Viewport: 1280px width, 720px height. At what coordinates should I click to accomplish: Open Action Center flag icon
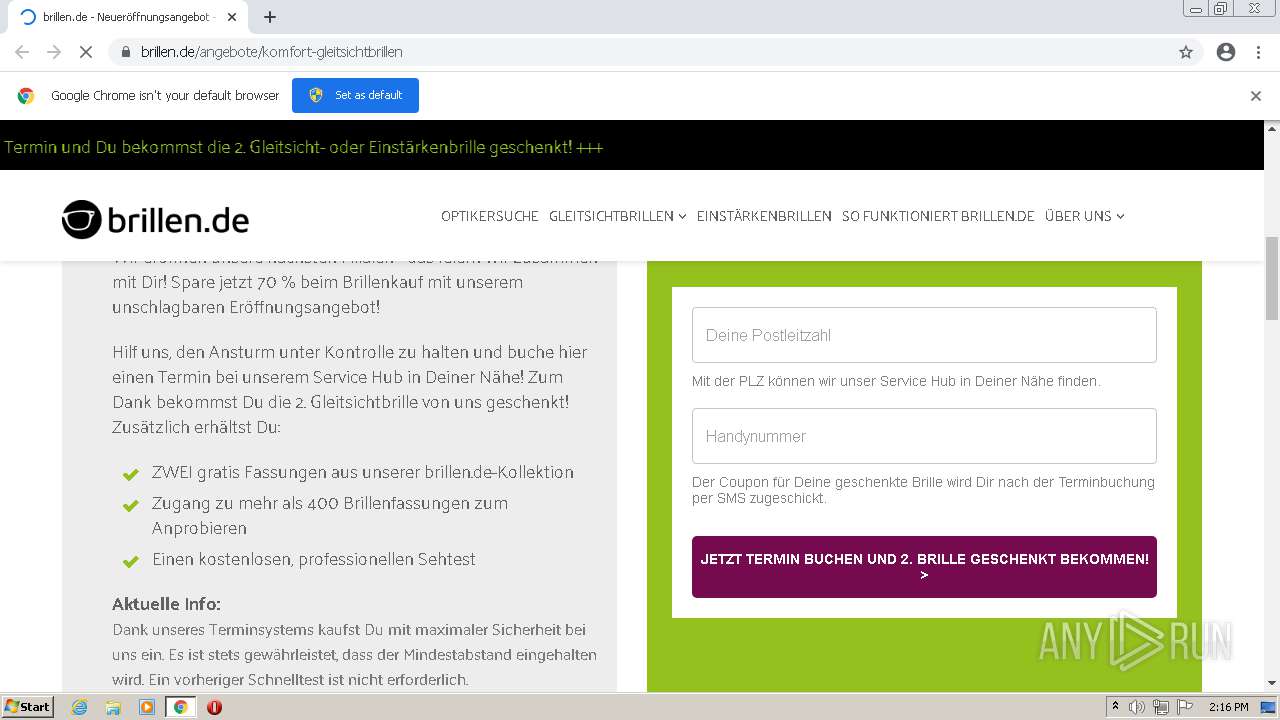coord(1185,707)
